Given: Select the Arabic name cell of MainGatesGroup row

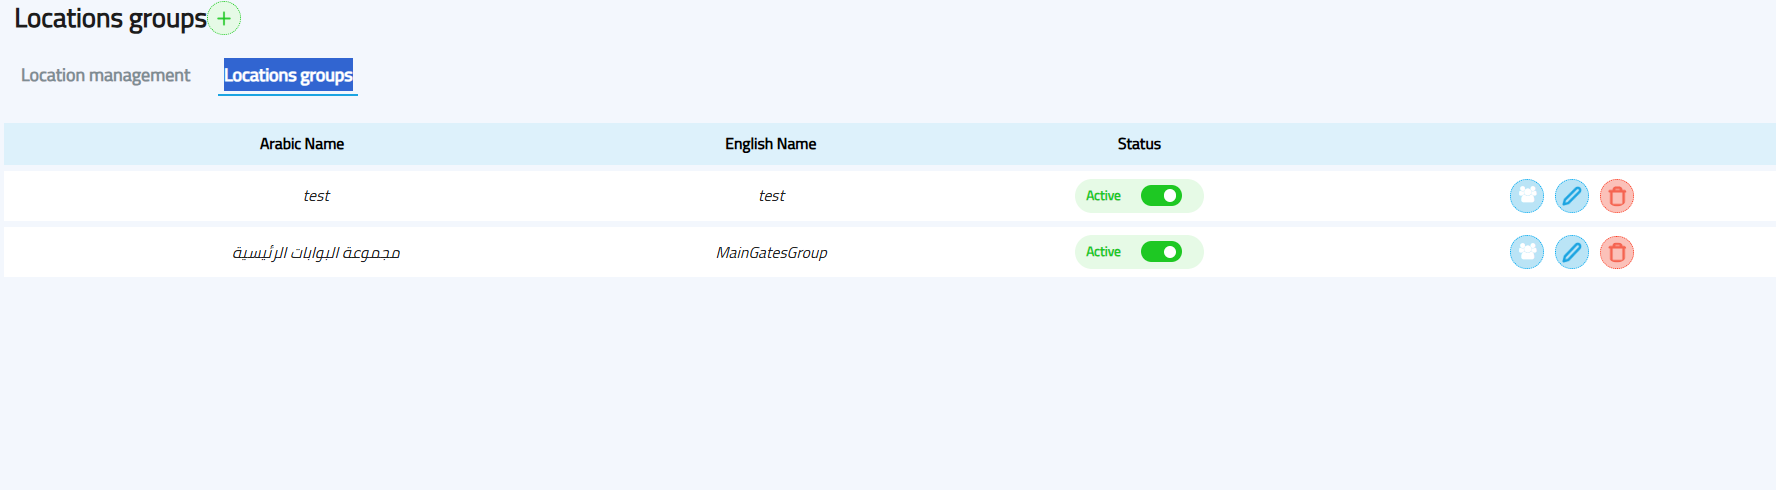Looking at the screenshot, I should point(316,253).
